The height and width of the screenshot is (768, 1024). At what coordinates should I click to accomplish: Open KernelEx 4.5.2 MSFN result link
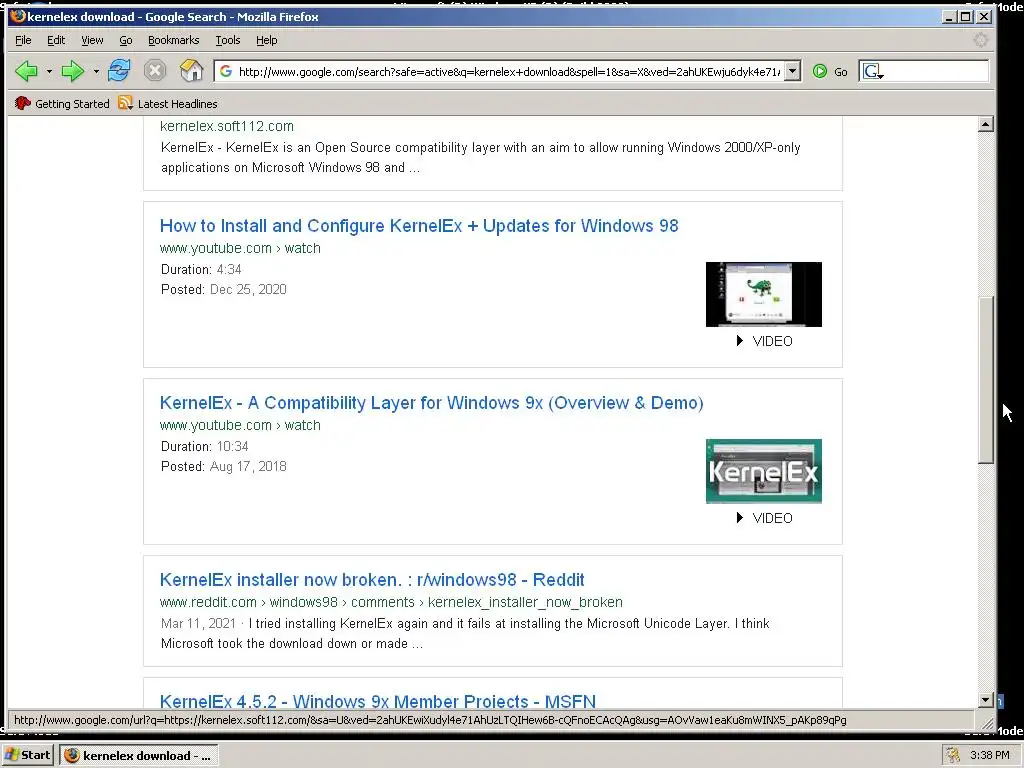[378, 701]
